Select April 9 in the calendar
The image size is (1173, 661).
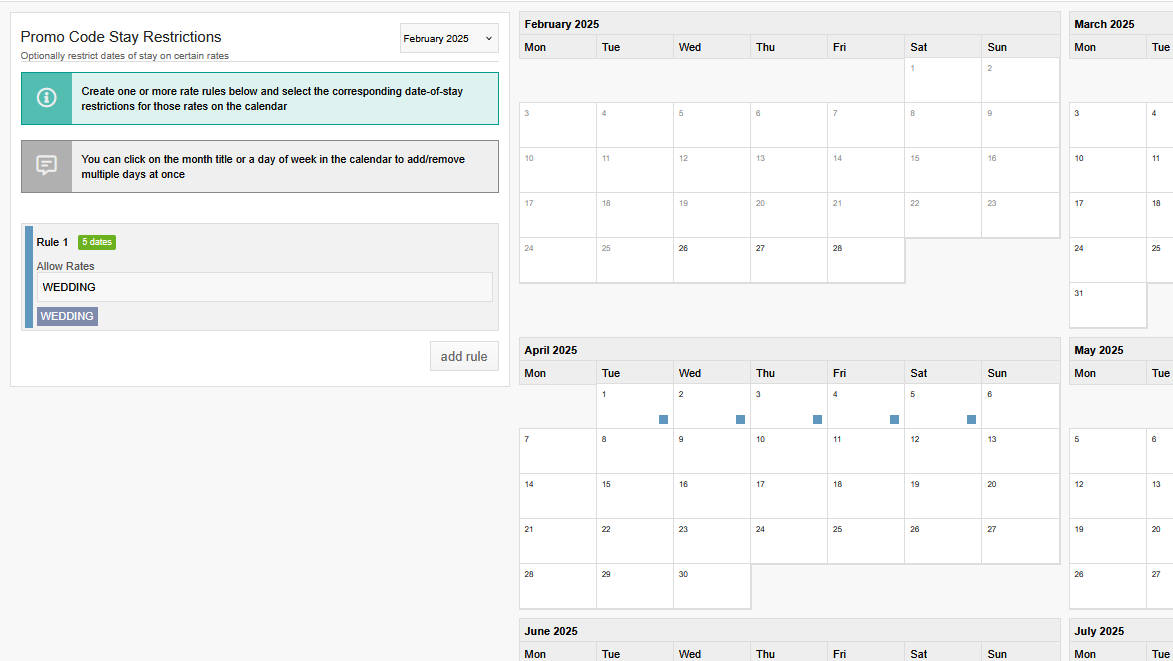pos(711,451)
